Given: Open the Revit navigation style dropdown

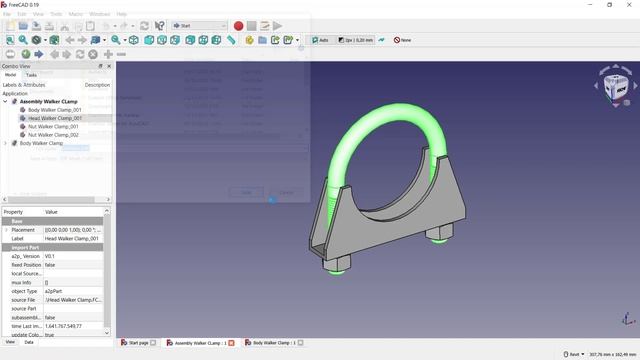Looking at the screenshot, I should click(x=573, y=354).
